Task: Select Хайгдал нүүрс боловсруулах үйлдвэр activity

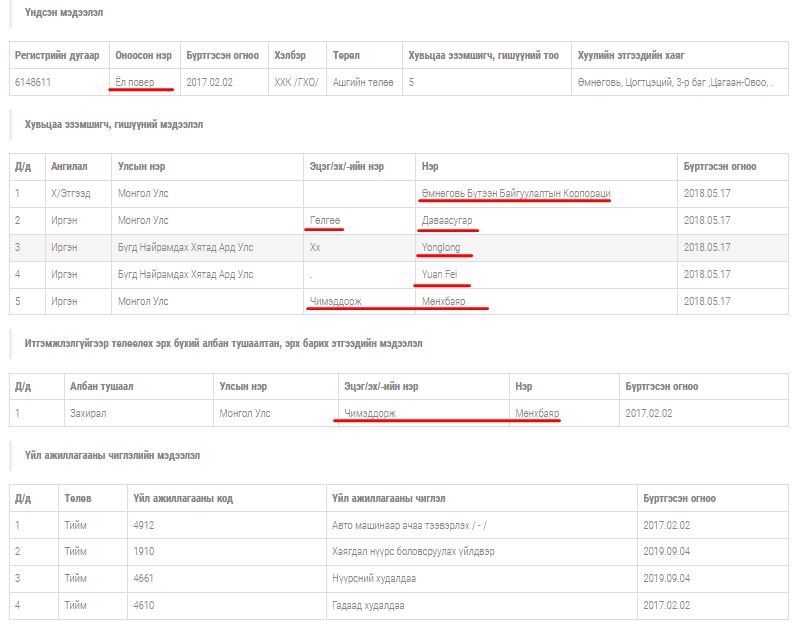Action: (412, 551)
